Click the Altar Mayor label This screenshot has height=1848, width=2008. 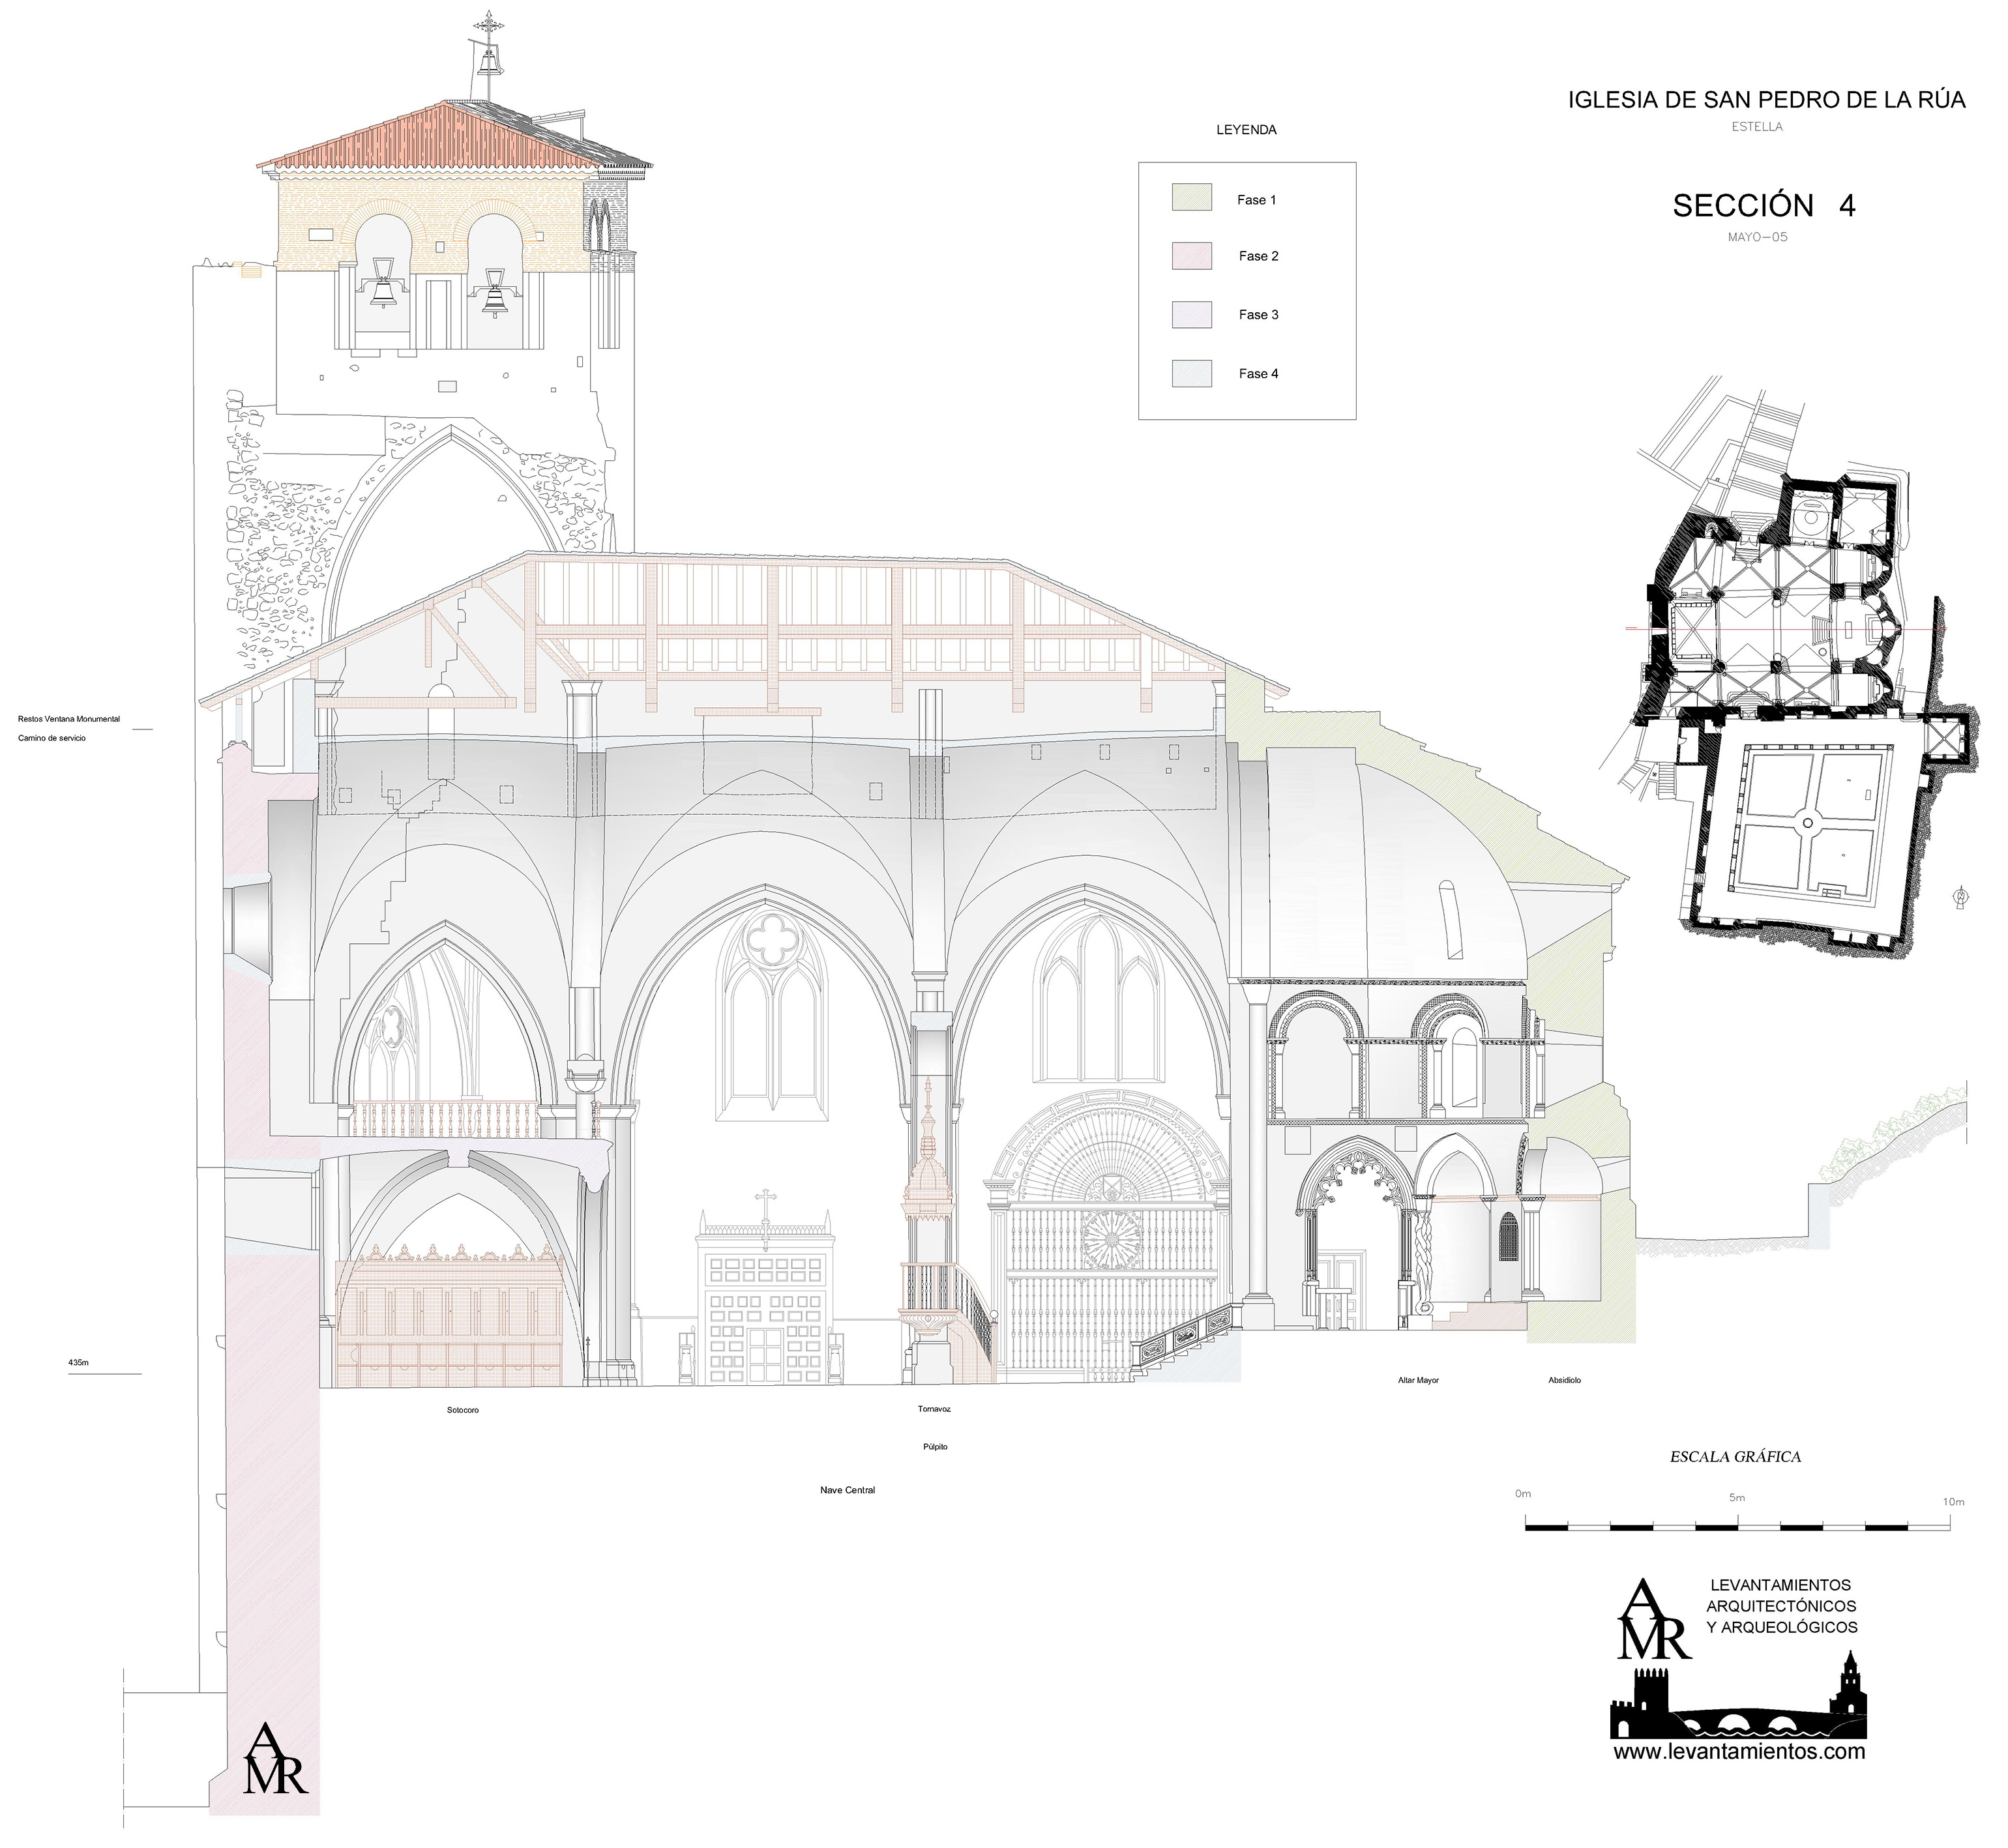[1418, 1380]
